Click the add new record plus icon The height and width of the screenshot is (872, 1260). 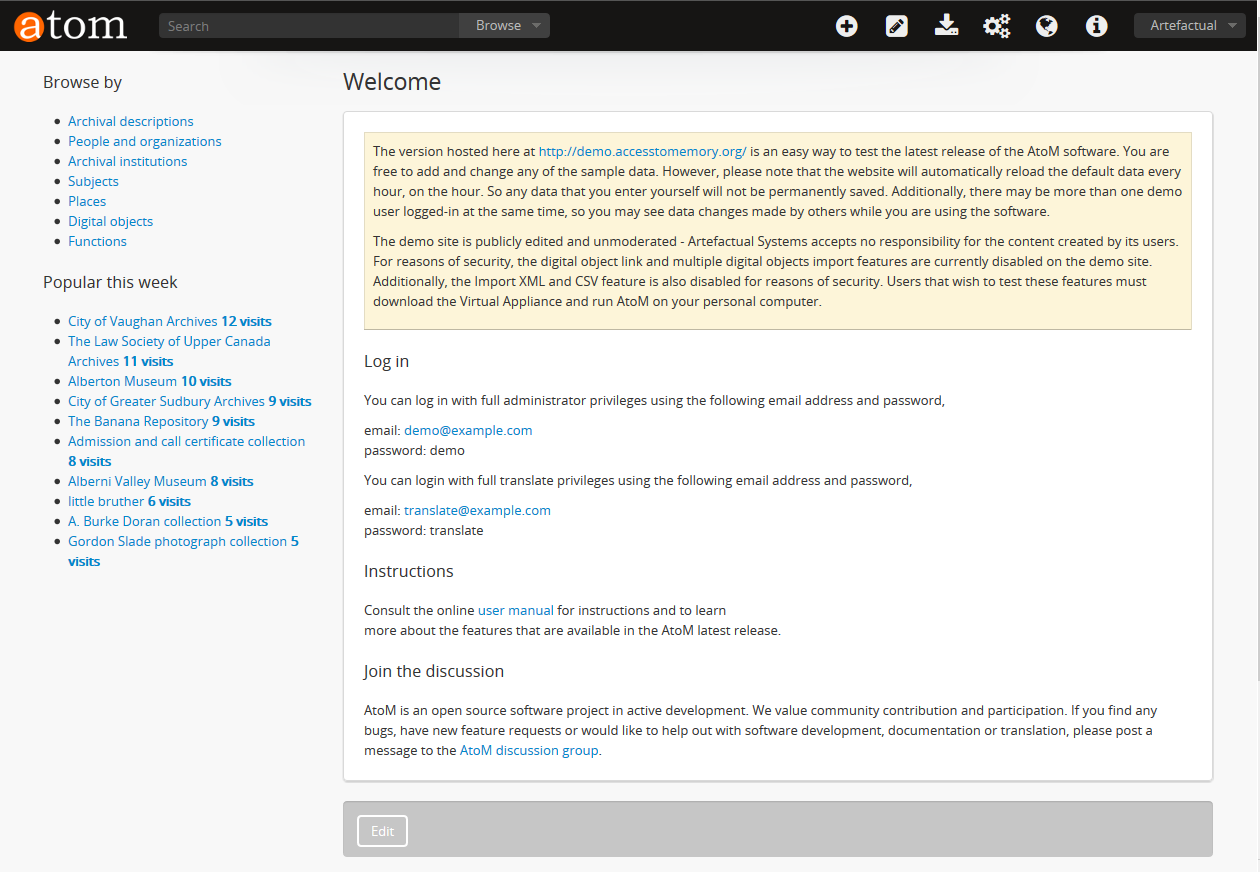click(x=846, y=26)
